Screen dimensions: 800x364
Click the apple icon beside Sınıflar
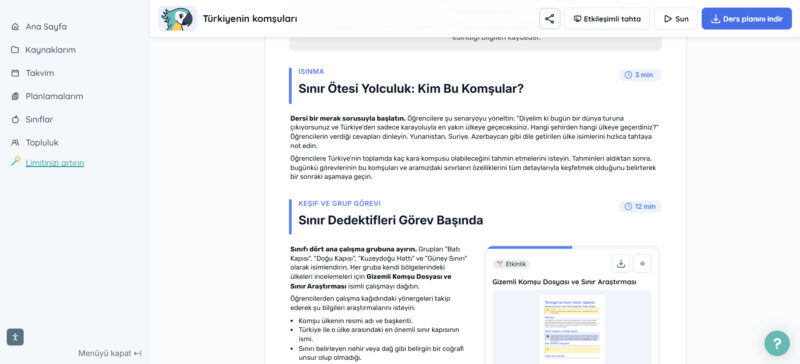pos(15,119)
